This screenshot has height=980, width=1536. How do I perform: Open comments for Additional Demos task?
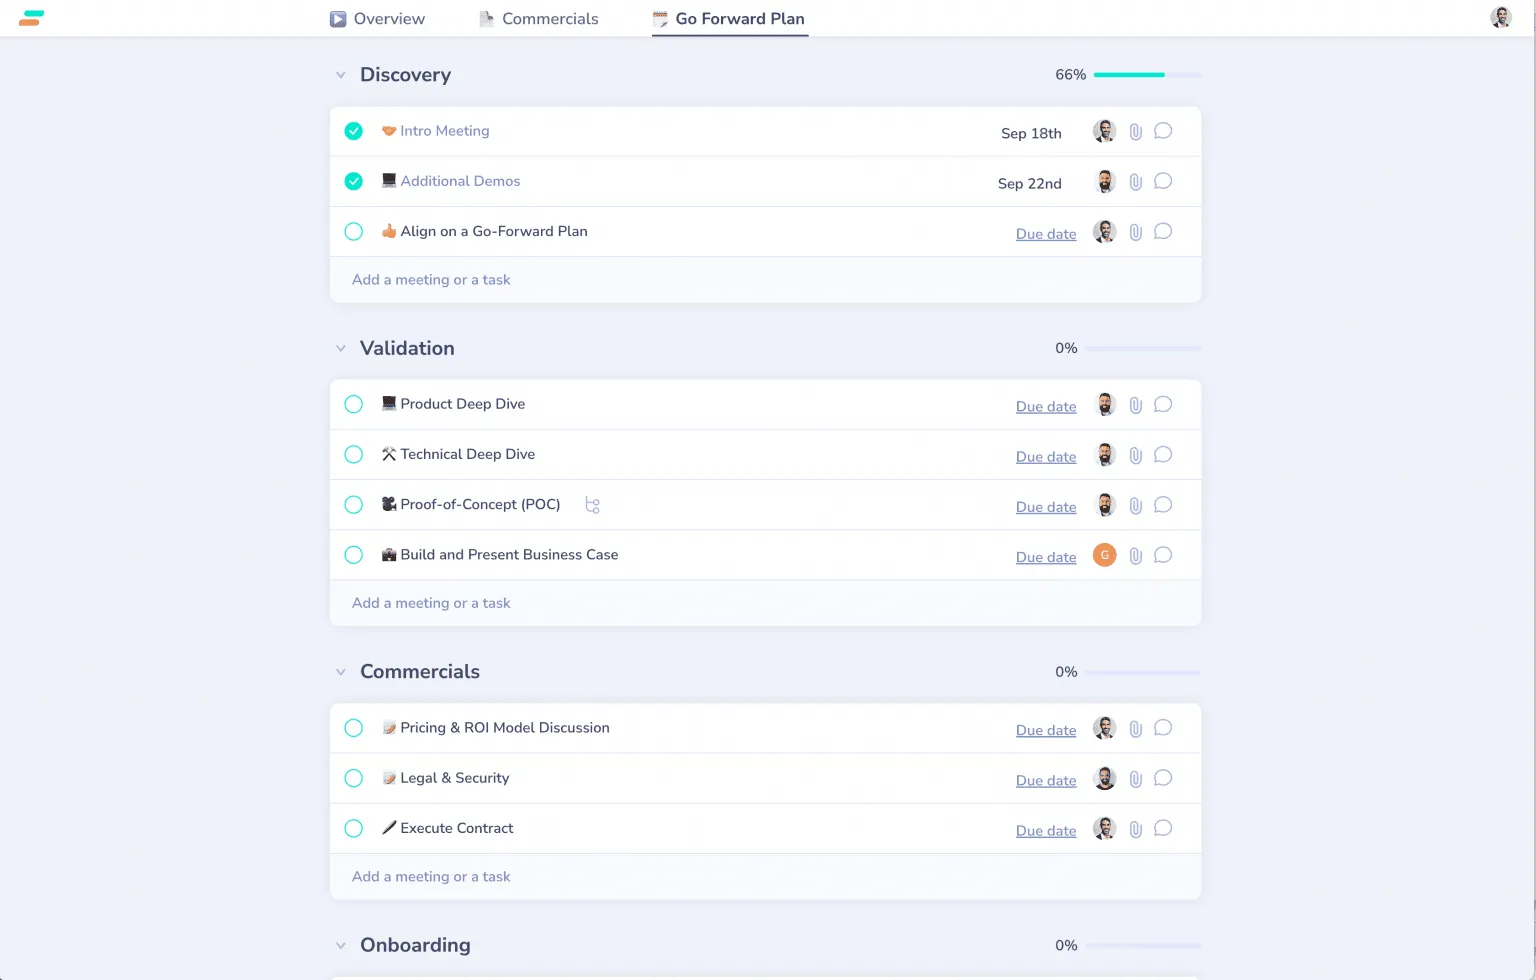pos(1163,181)
